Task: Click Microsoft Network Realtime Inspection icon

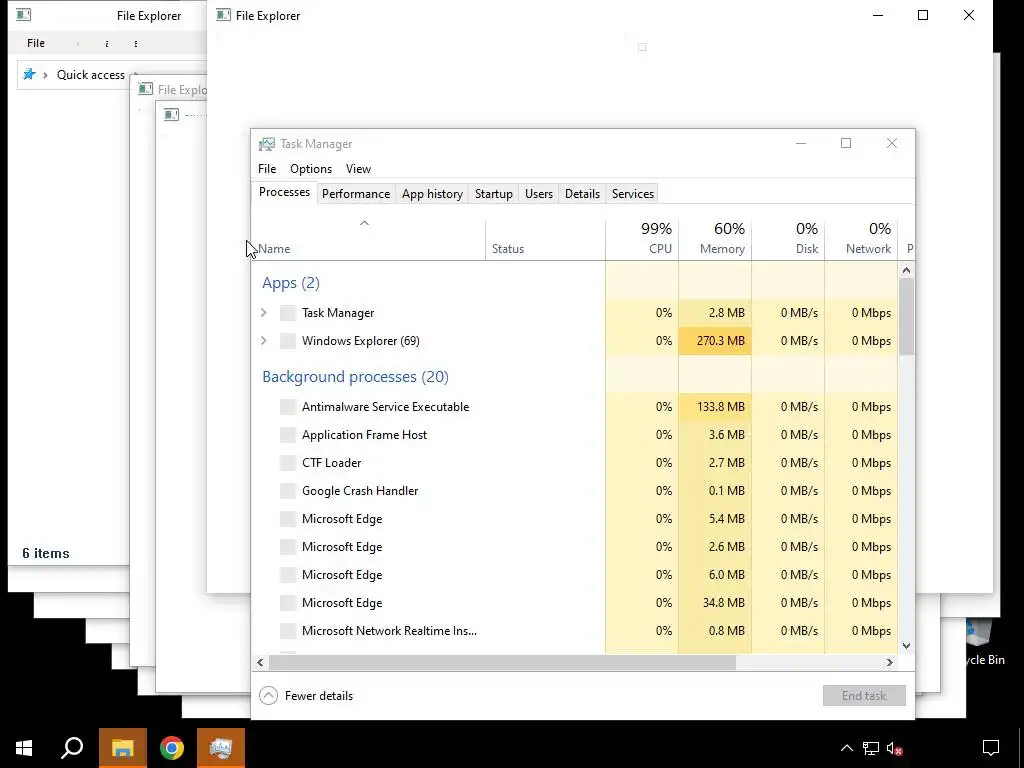Action: point(287,631)
